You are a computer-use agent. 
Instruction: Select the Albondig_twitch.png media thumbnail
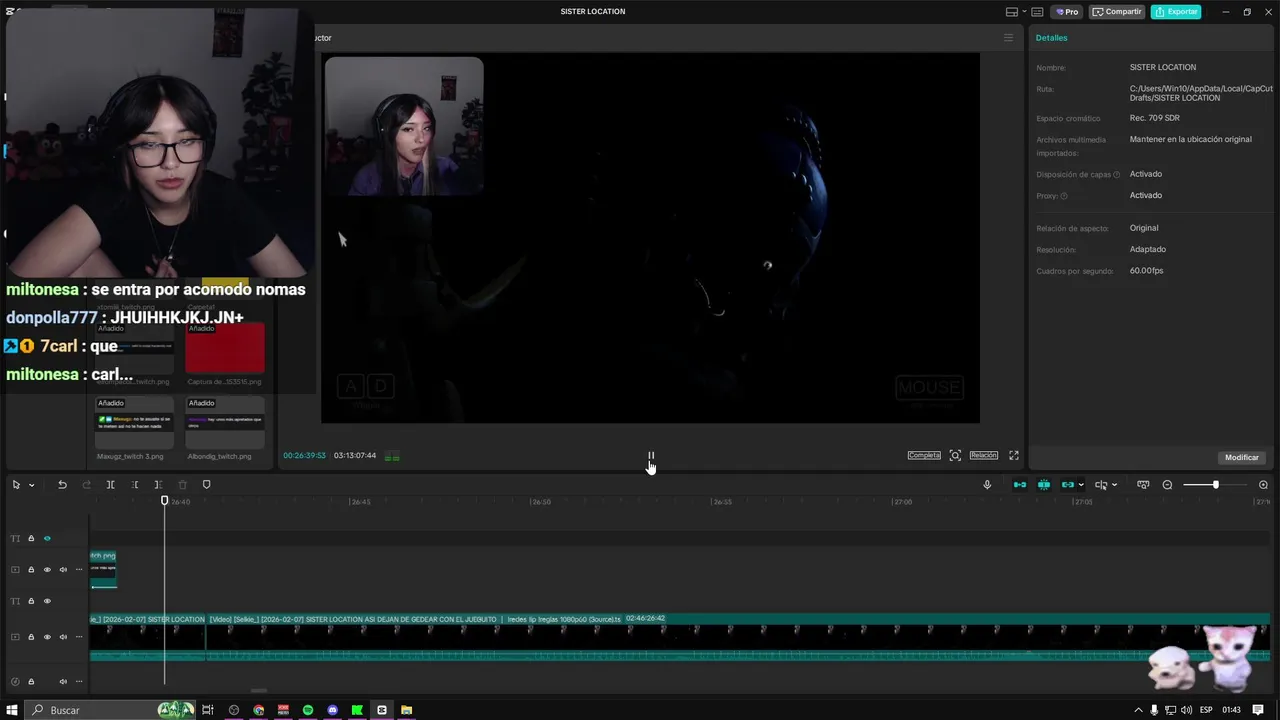click(x=225, y=422)
